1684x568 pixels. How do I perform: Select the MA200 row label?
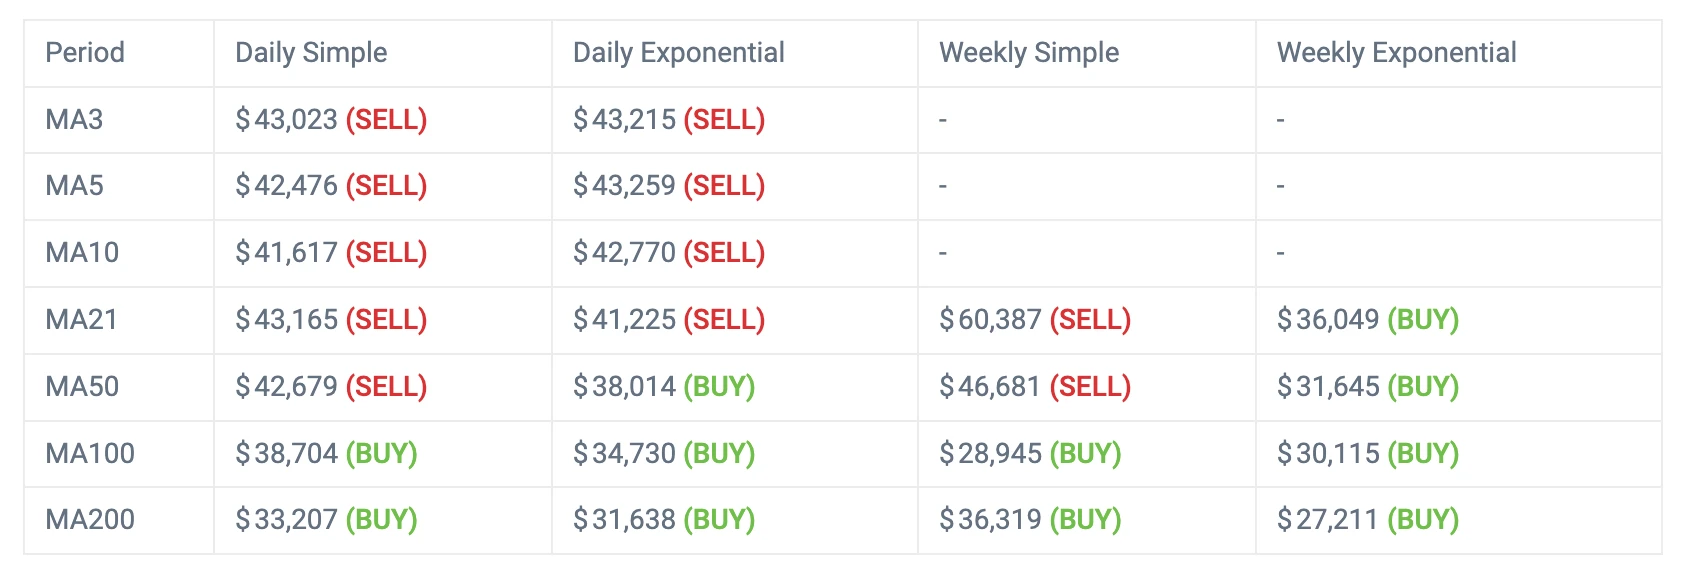[x=90, y=520]
